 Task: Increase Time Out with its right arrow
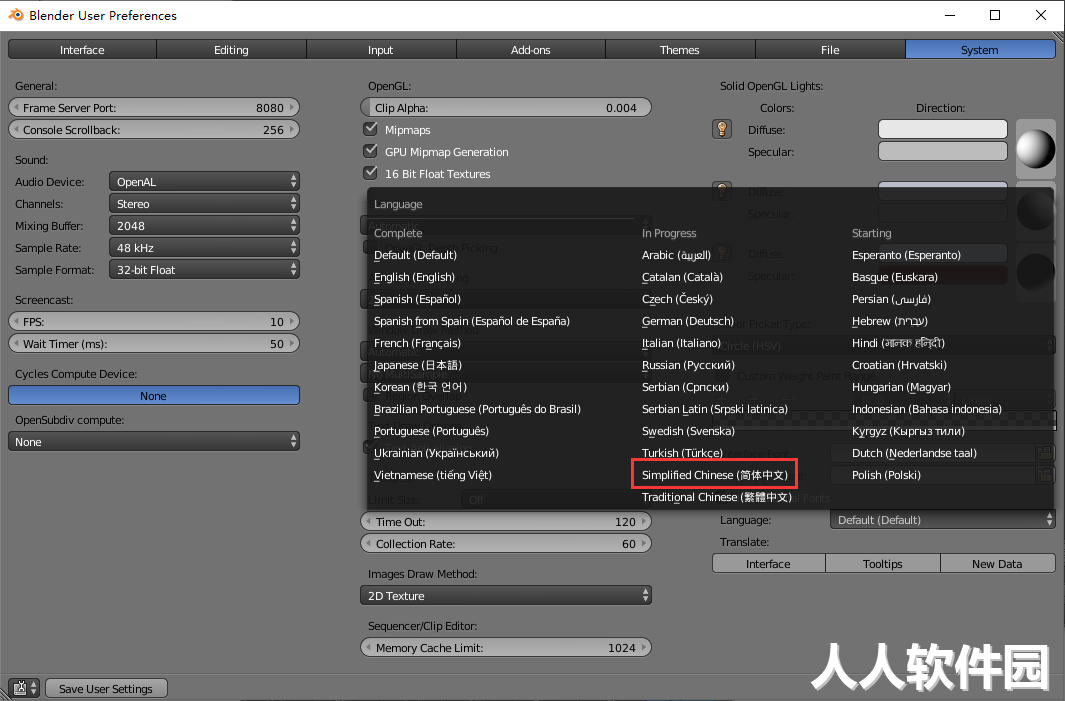pos(644,522)
